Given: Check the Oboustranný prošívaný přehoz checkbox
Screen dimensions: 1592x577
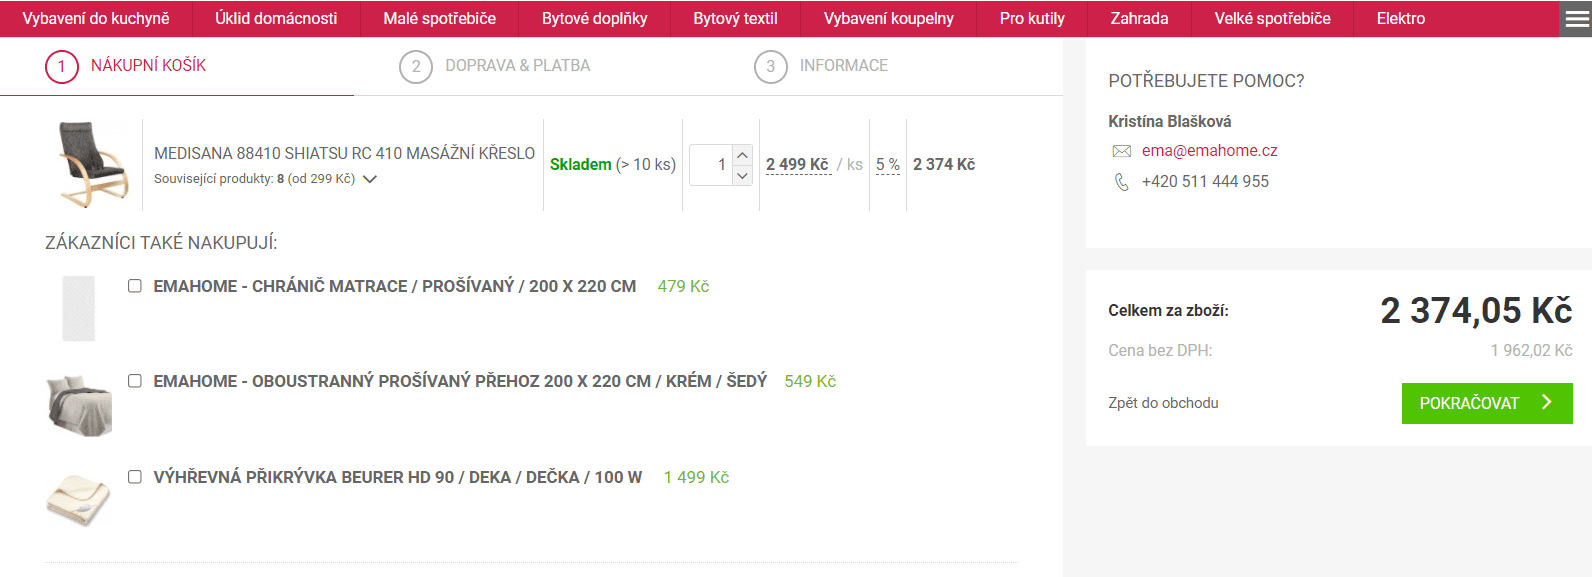Looking at the screenshot, I should tap(135, 381).
